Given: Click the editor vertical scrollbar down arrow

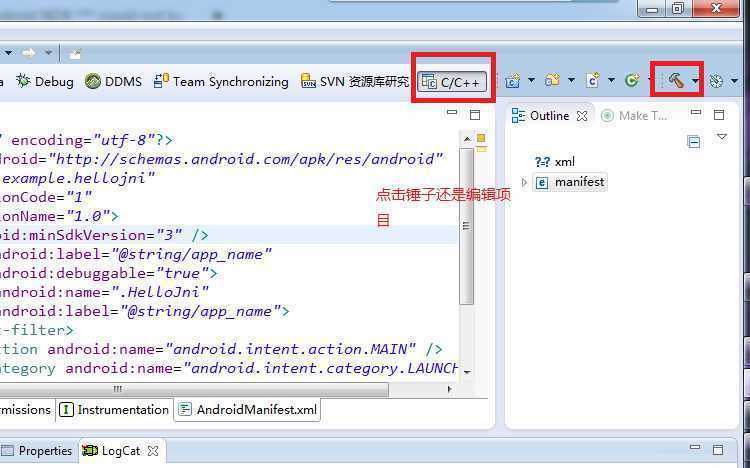Looking at the screenshot, I should pyautogui.click(x=467, y=372).
